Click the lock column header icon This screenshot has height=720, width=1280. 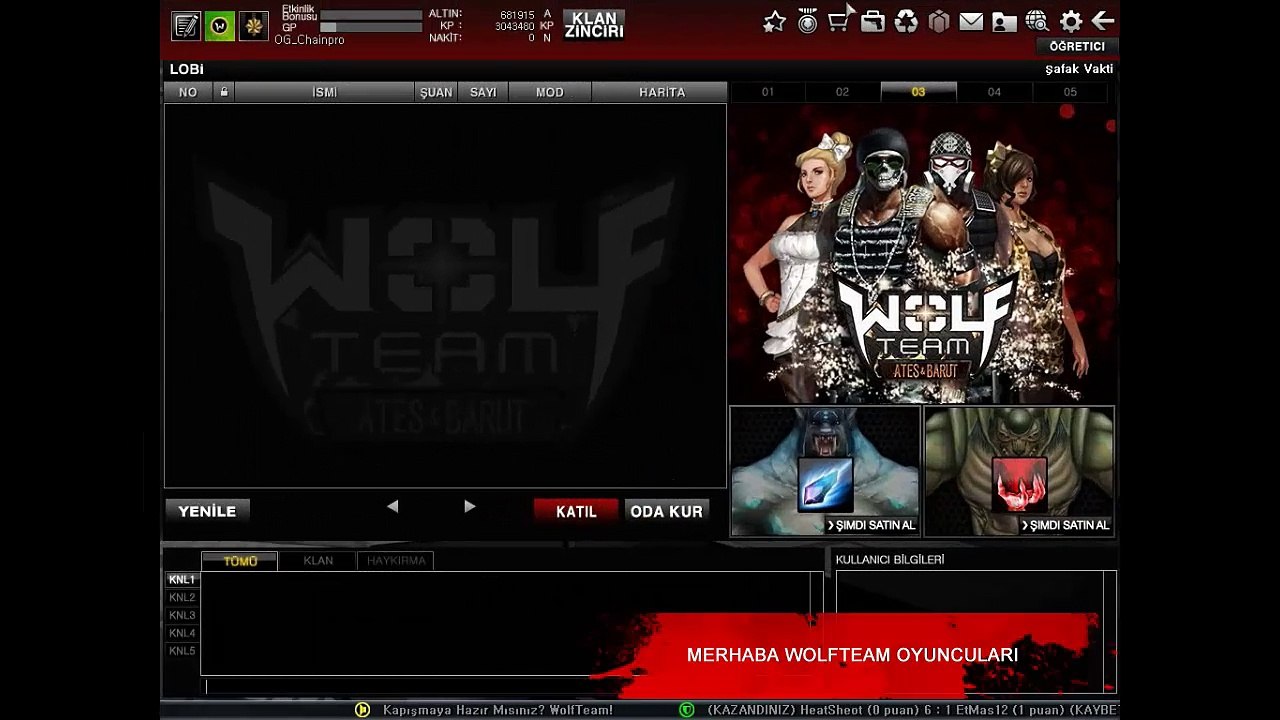click(223, 92)
